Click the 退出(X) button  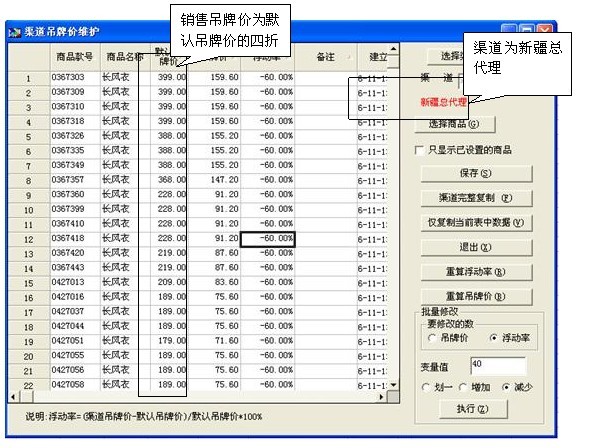[x=476, y=248]
